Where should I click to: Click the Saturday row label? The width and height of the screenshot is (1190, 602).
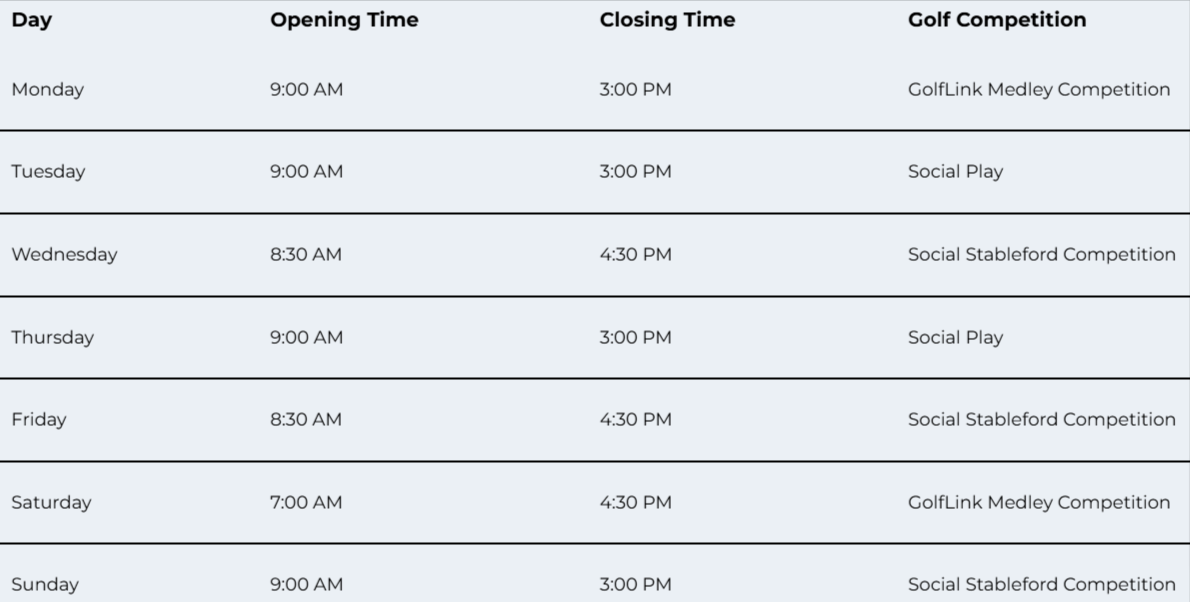pyautogui.click(x=51, y=502)
